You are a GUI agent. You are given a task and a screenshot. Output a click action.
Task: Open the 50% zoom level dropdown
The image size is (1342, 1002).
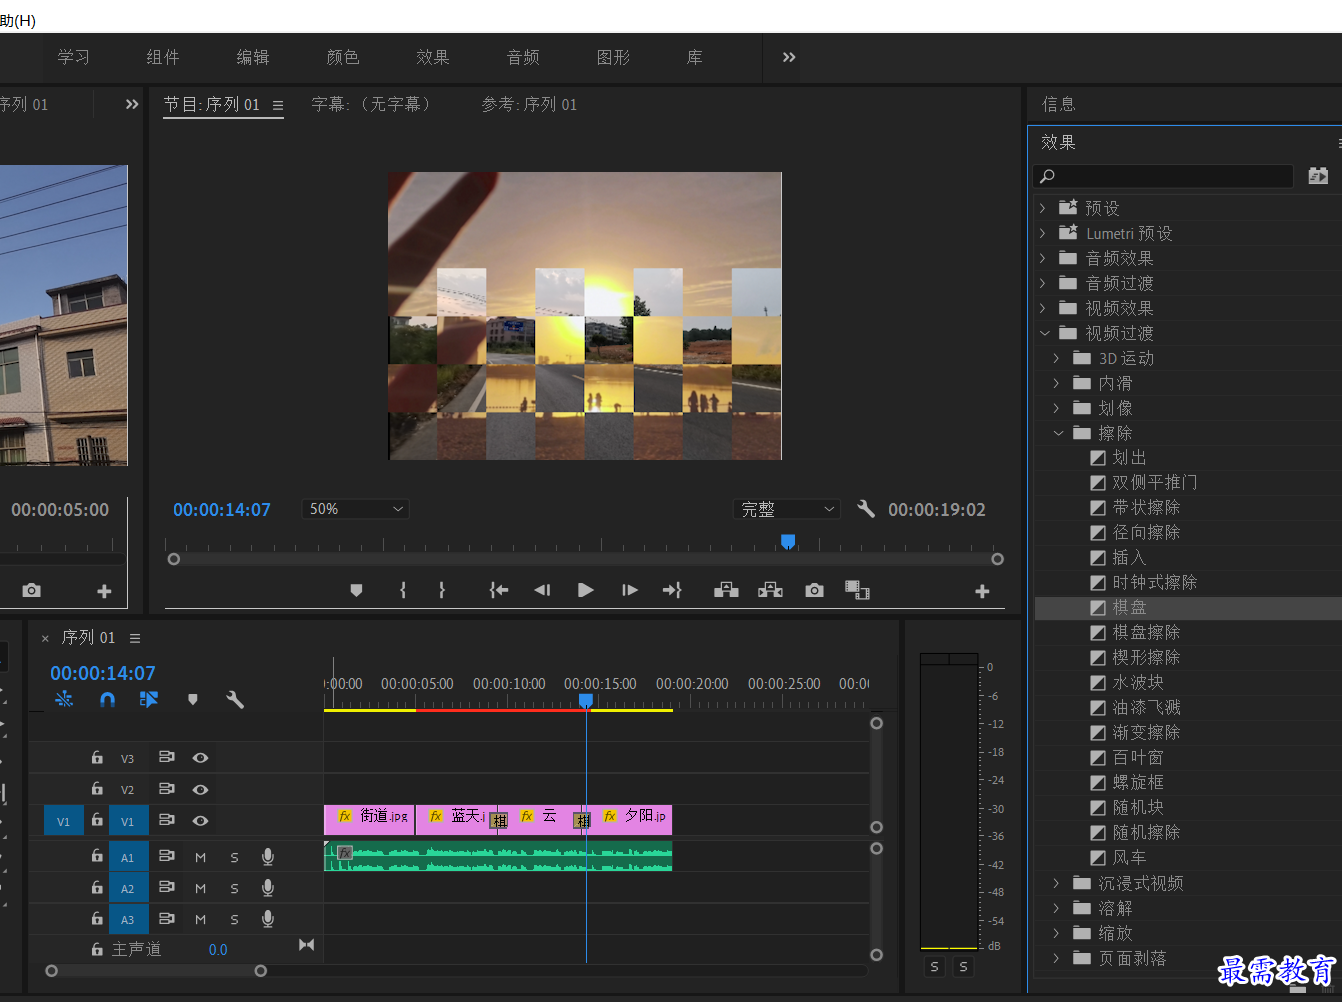pos(355,509)
